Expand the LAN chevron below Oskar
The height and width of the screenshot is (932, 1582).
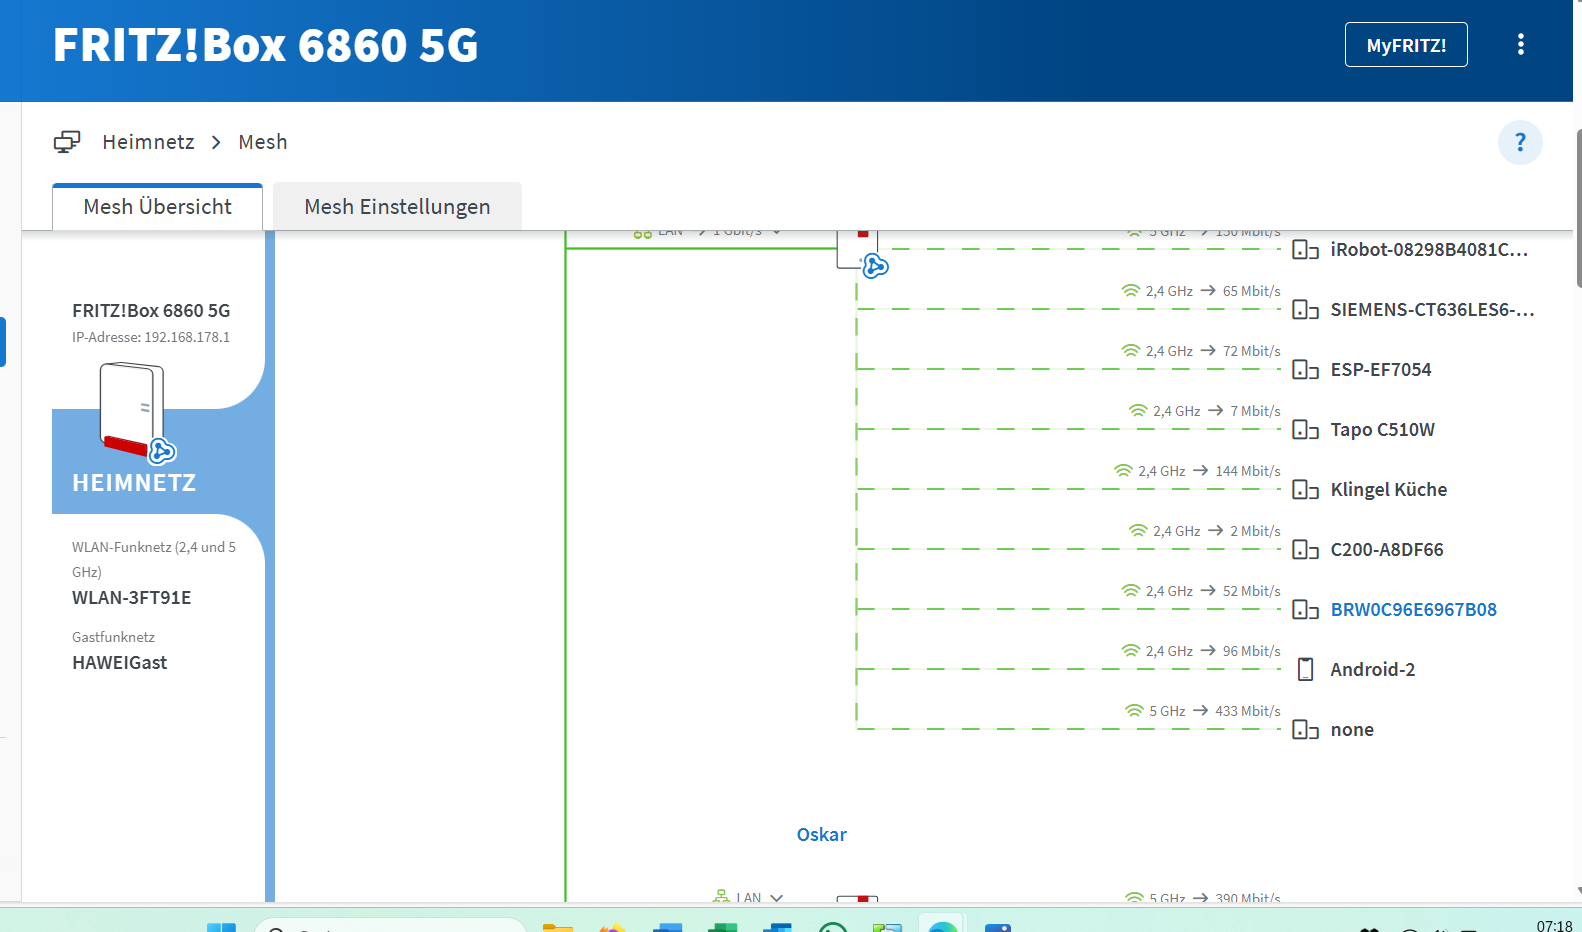(x=776, y=898)
